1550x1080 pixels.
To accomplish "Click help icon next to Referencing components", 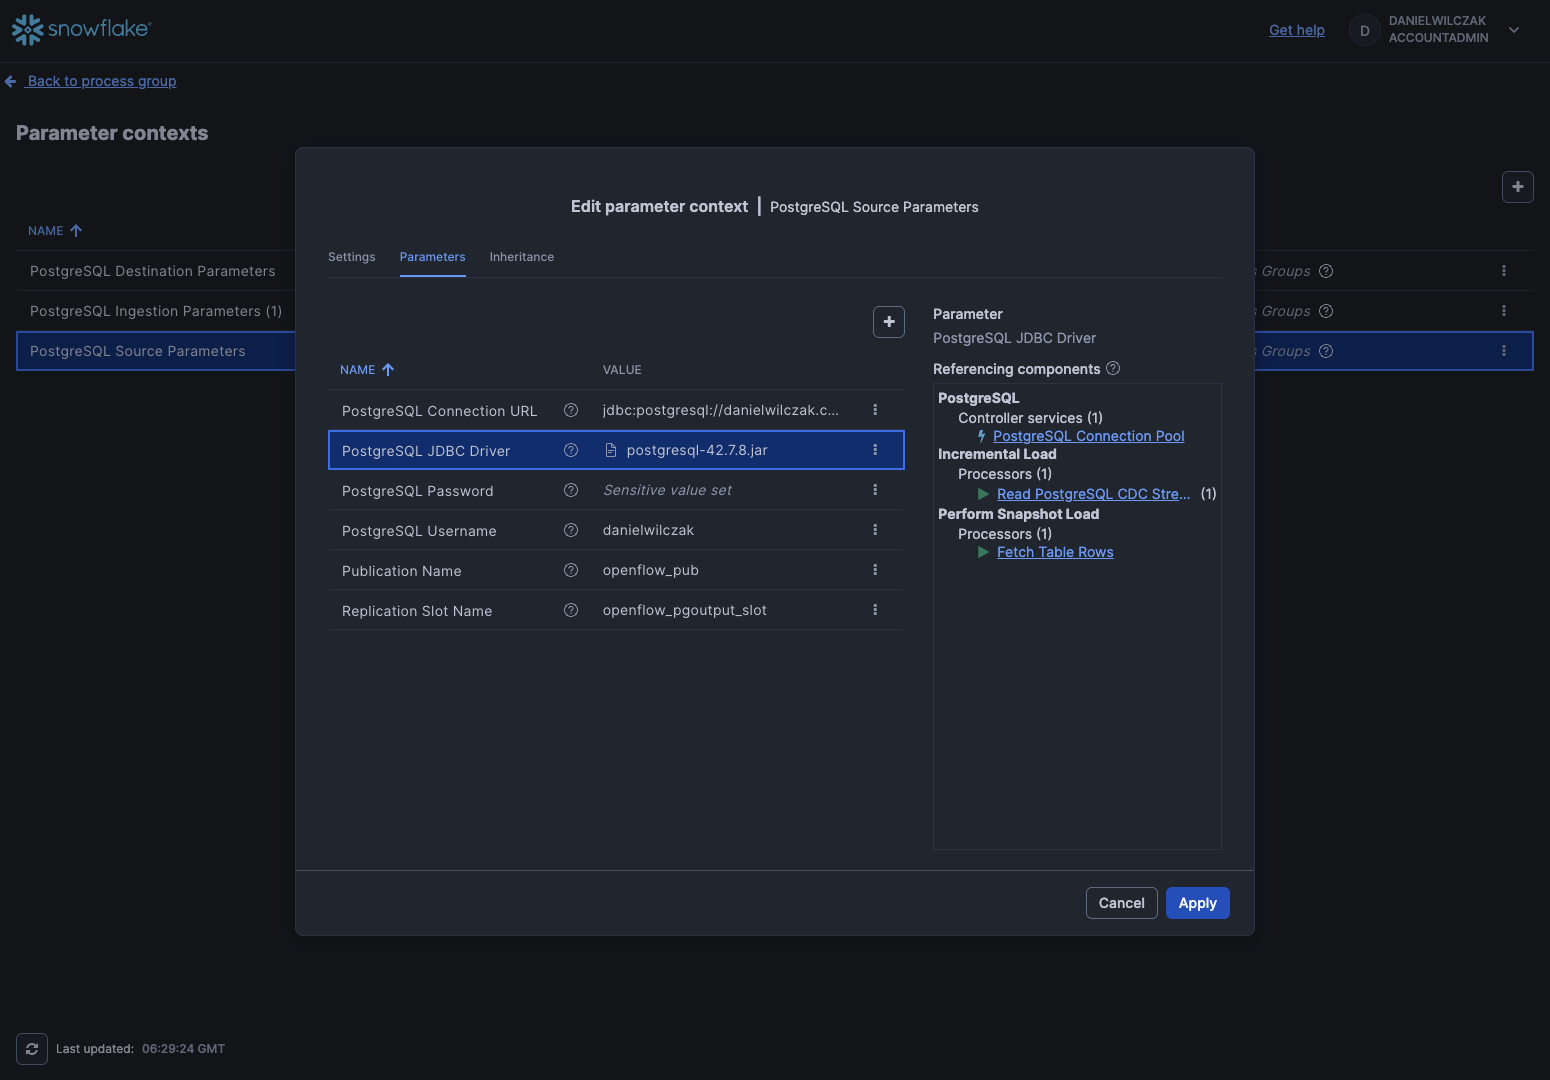I will tap(1113, 369).
